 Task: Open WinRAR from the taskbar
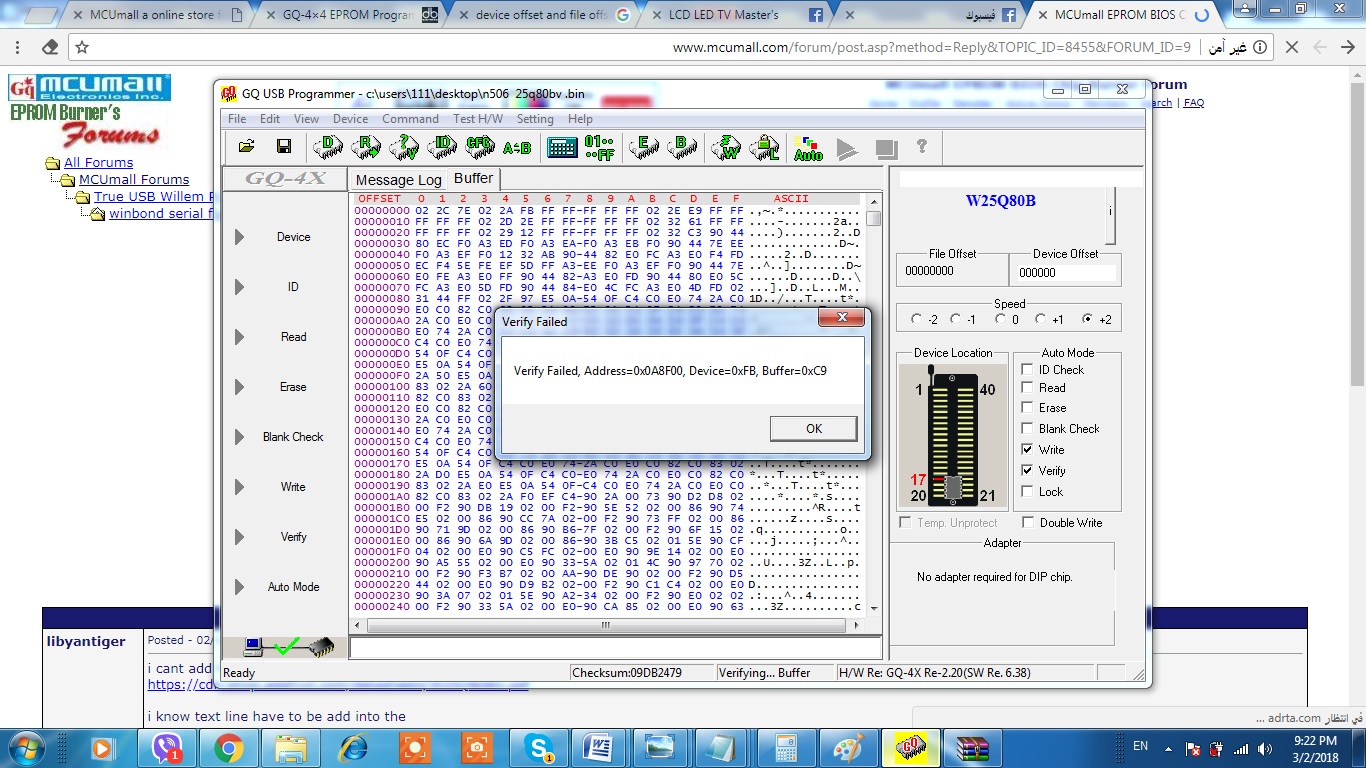[972, 748]
